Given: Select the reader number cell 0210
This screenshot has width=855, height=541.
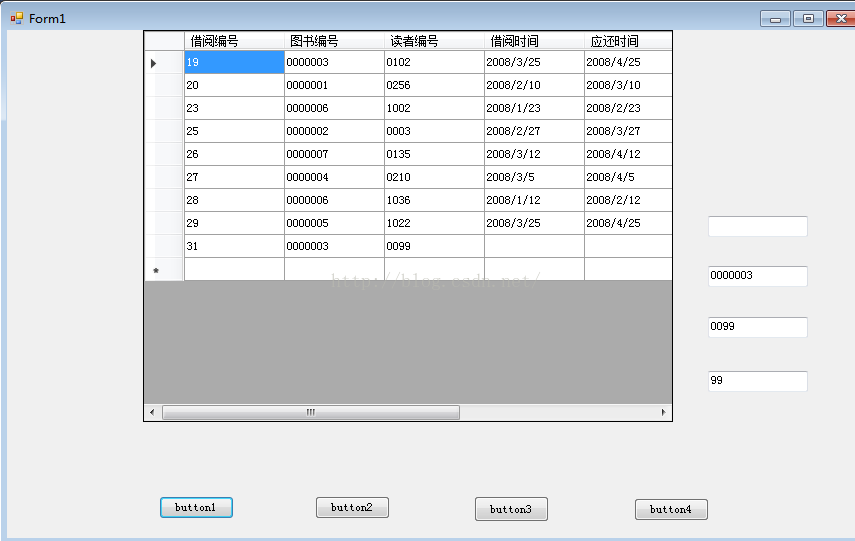Looking at the screenshot, I should coord(435,177).
